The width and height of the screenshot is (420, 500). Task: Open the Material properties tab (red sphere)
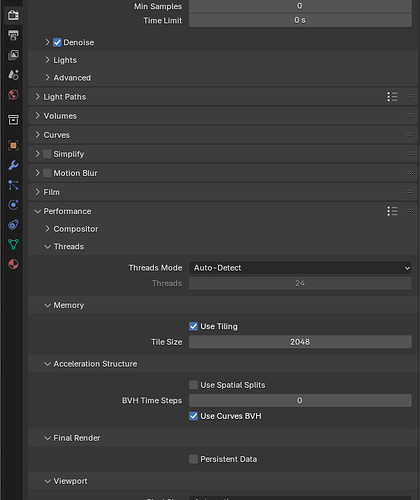13,264
